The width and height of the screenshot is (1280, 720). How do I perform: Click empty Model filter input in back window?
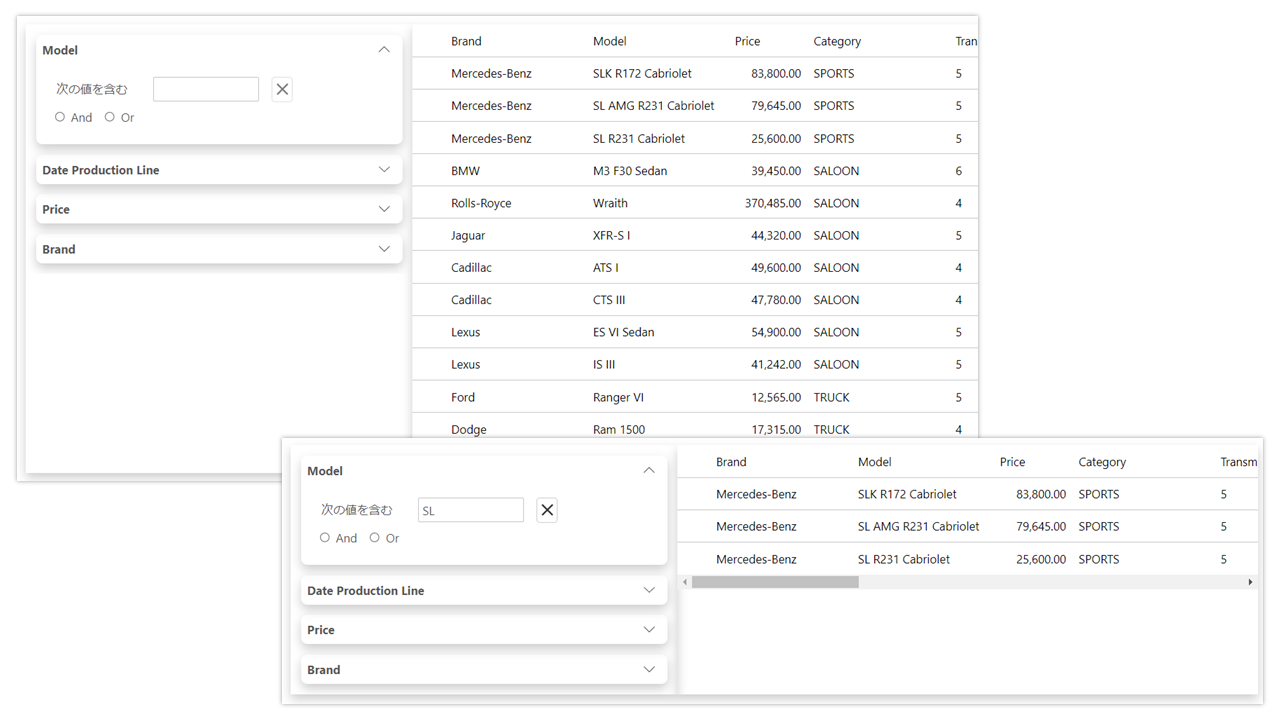(x=206, y=89)
